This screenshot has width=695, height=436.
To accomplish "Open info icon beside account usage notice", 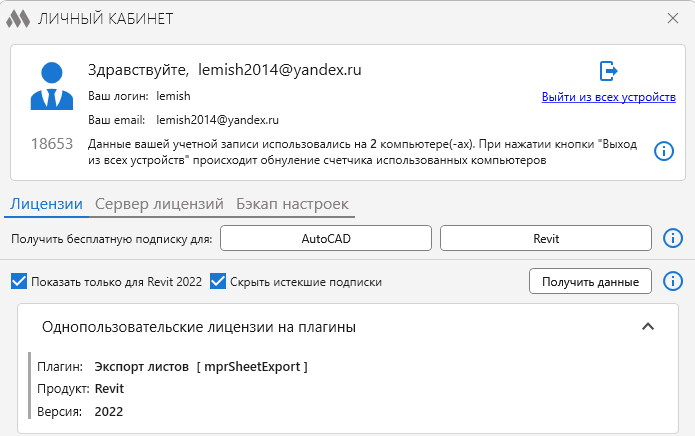I will [x=663, y=151].
